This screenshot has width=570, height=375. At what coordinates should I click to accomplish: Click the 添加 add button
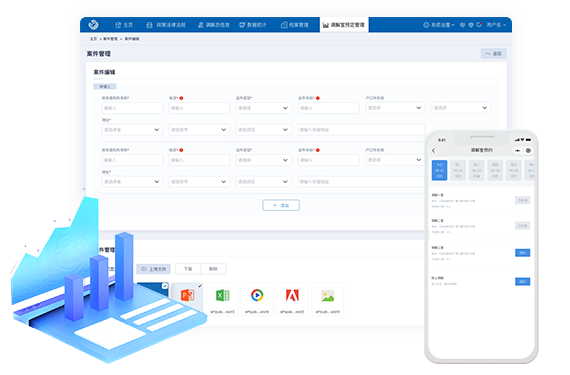pyautogui.click(x=281, y=205)
